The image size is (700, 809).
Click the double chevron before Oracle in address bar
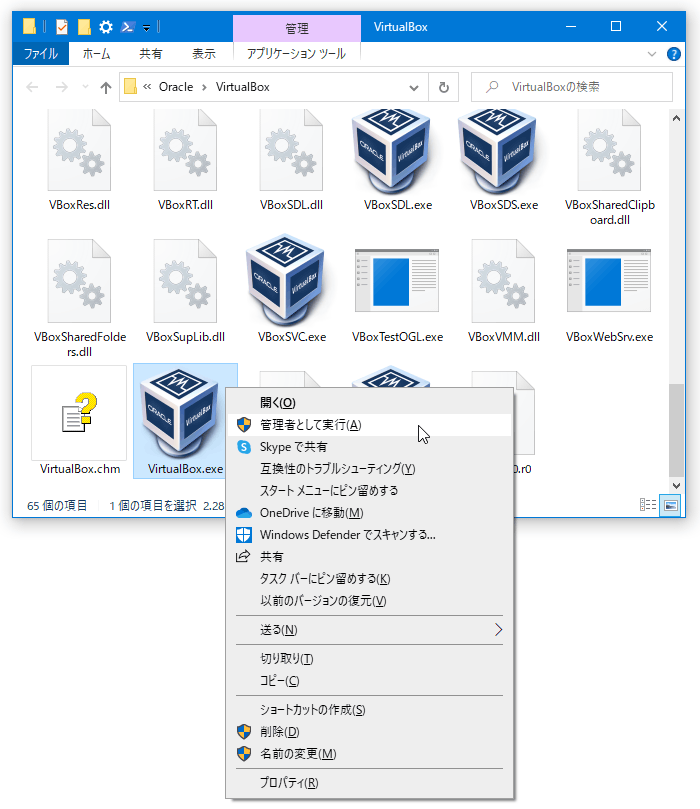pyautogui.click(x=147, y=87)
